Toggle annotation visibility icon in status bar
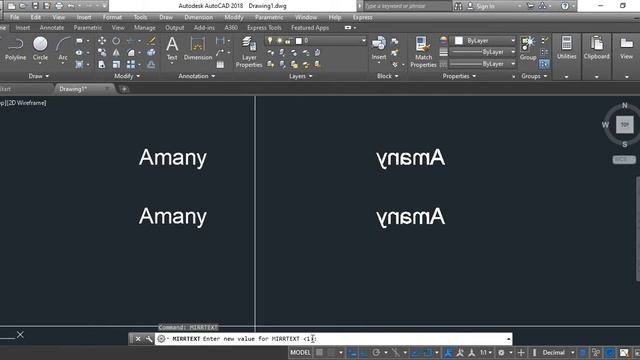Image resolution: width=640 pixels, height=360 pixels. pos(448,352)
